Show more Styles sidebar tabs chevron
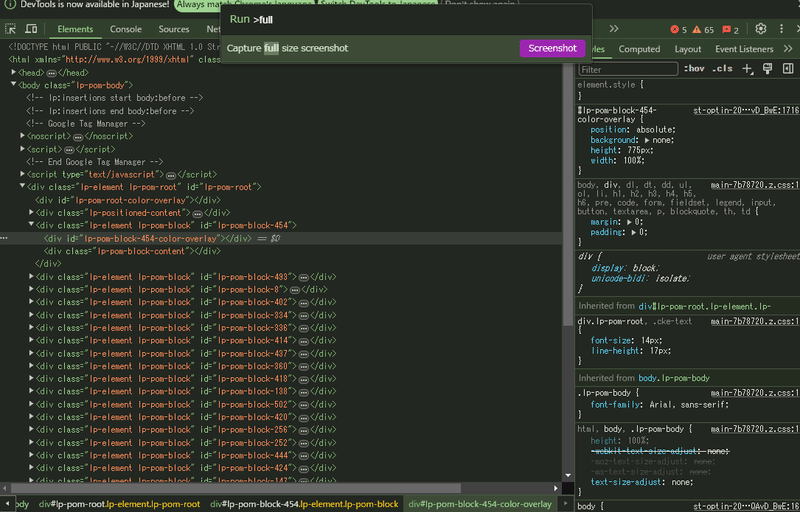This screenshot has width=800, height=512. pyautogui.click(x=788, y=49)
